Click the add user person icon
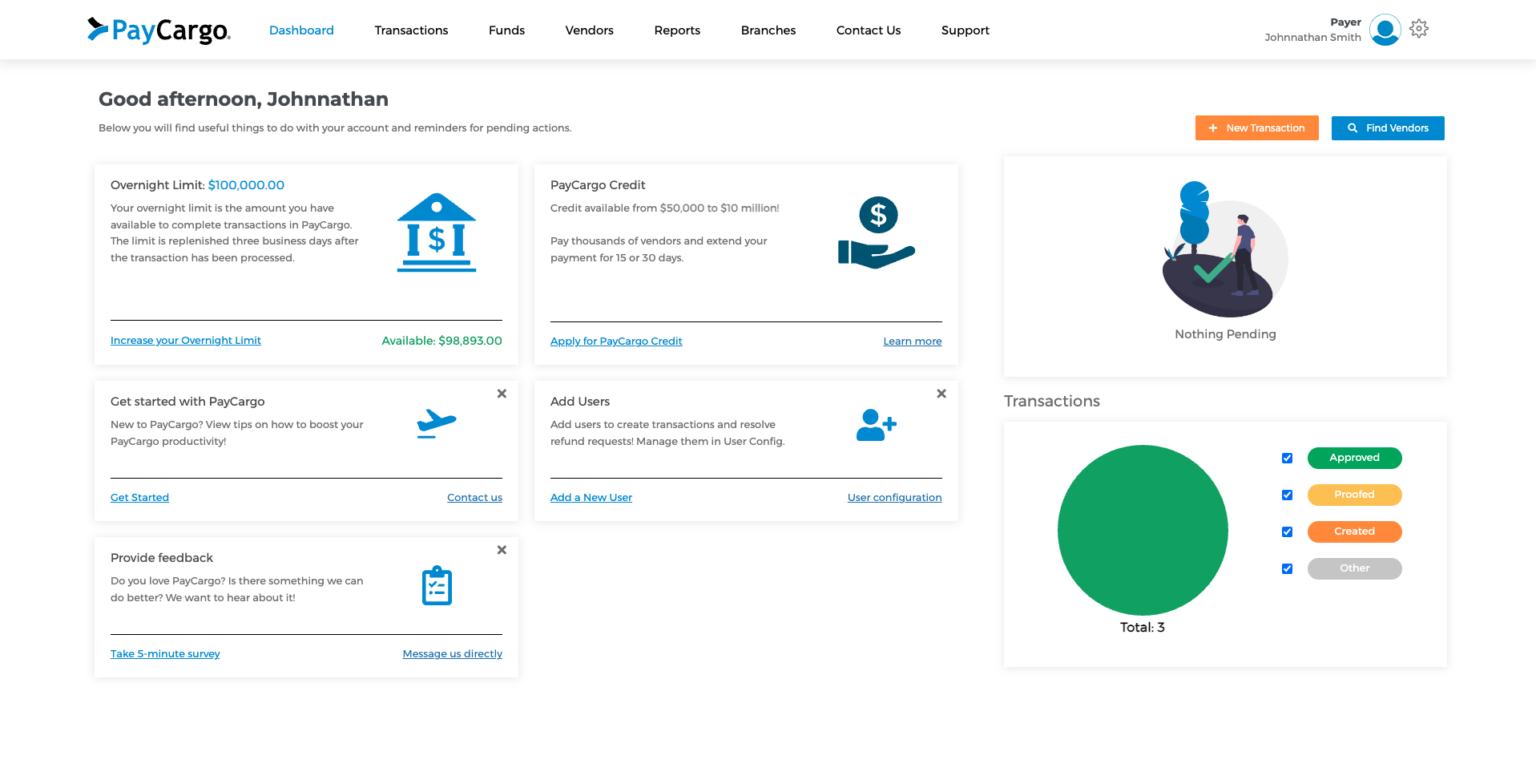Image resolution: width=1536 pixels, height=768 pixels. coord(876,424)
